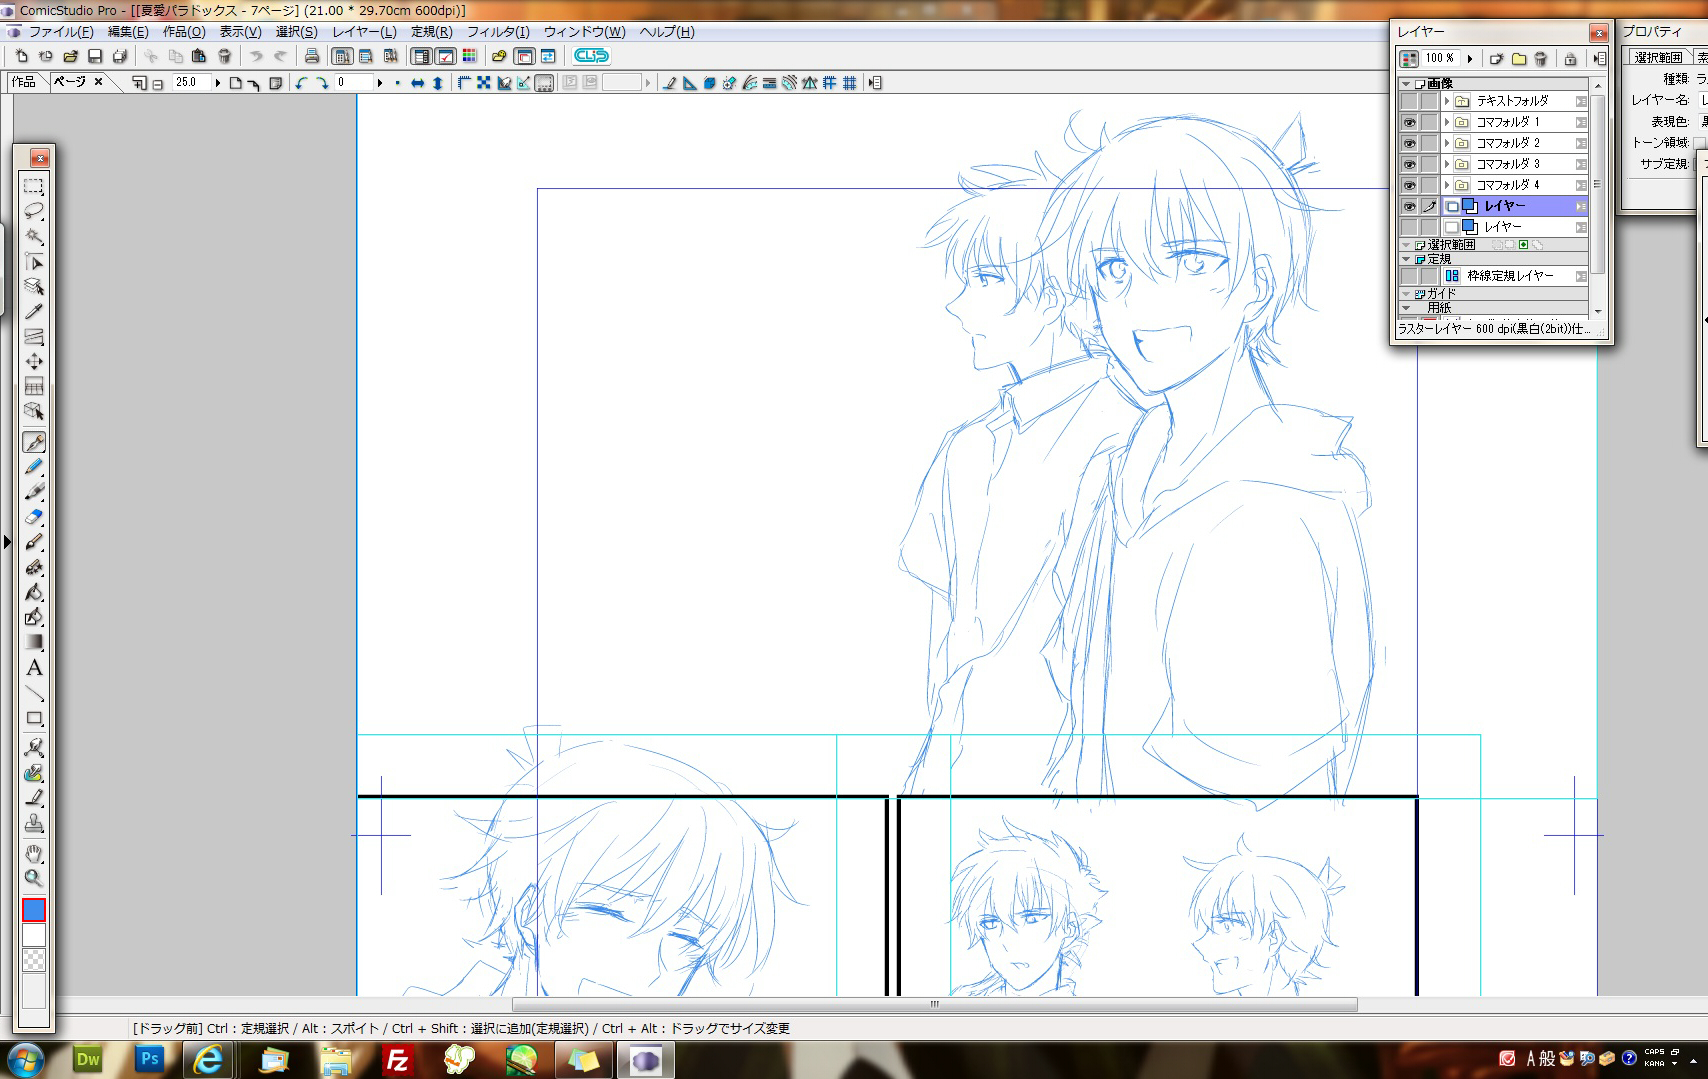
Task: Delete layer using trash icon
Action: click(1540, 59)
